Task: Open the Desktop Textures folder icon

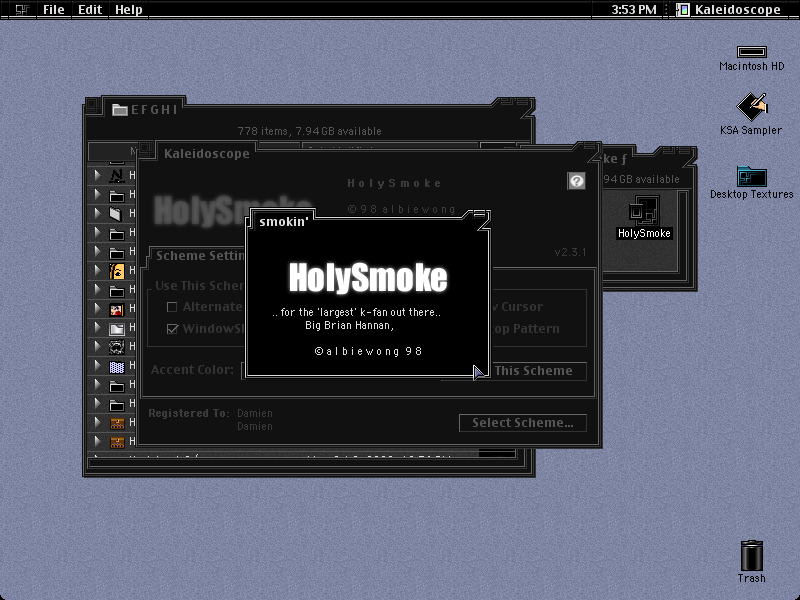Action: (752, 177)
